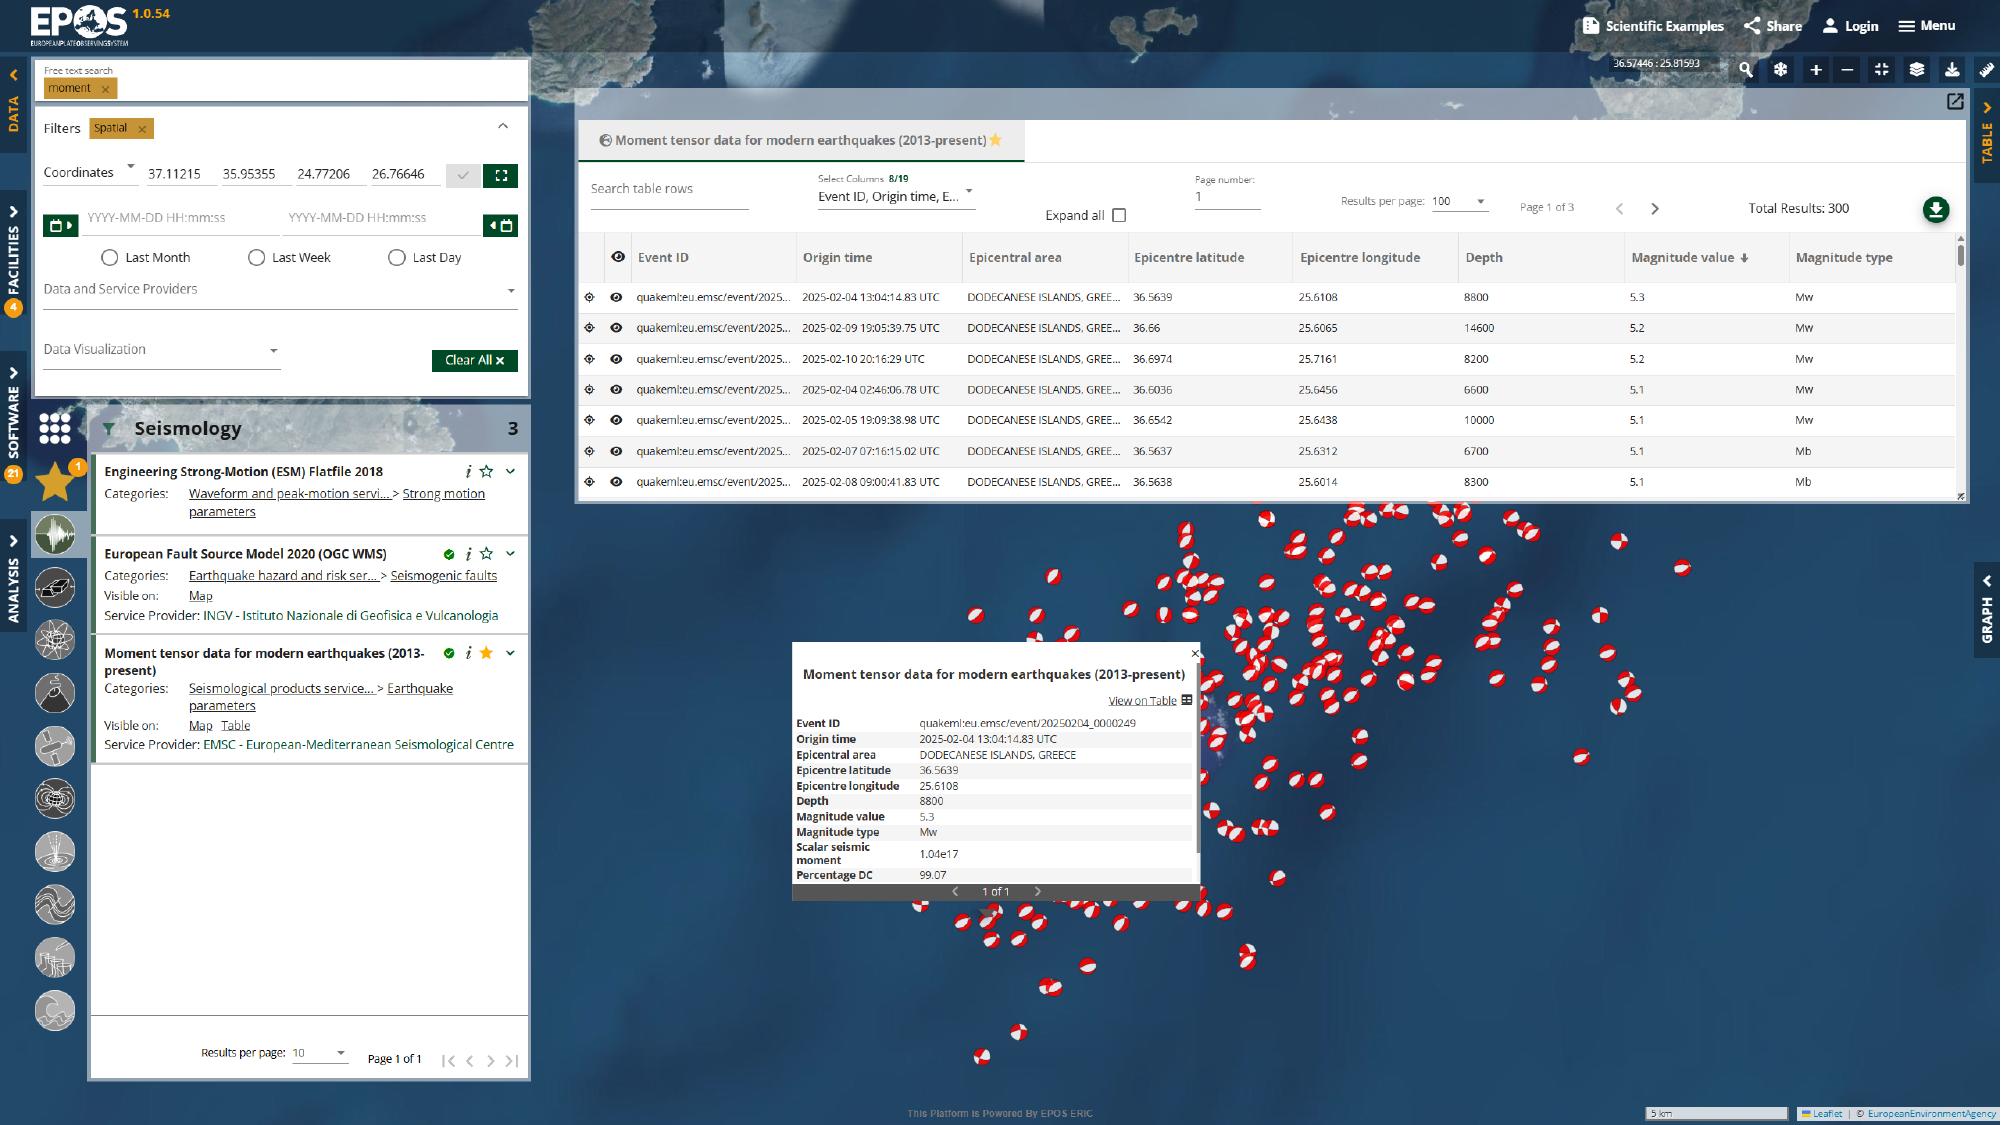Click the map download icon
This screenshot has height=1125, width=2001.
1950,70
